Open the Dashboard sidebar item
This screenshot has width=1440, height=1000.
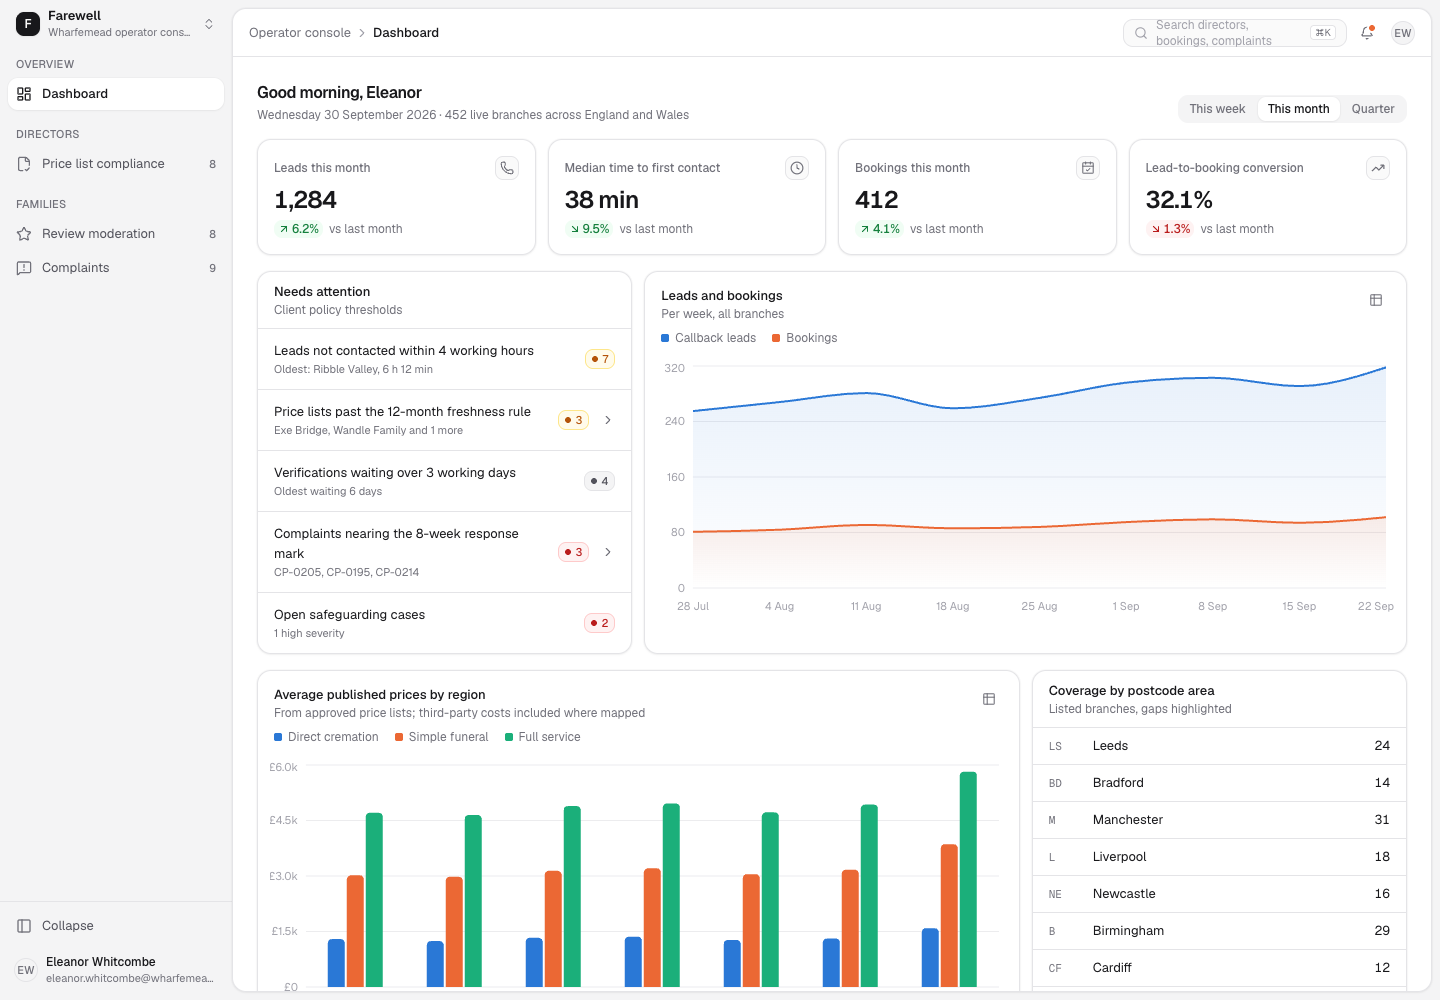[116, 94]
